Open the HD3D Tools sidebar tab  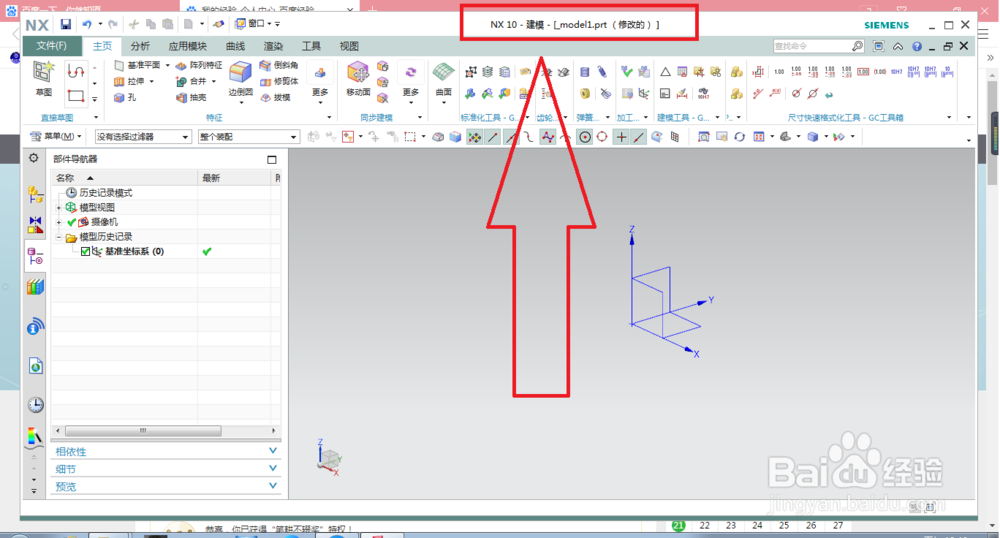[35, 327]
